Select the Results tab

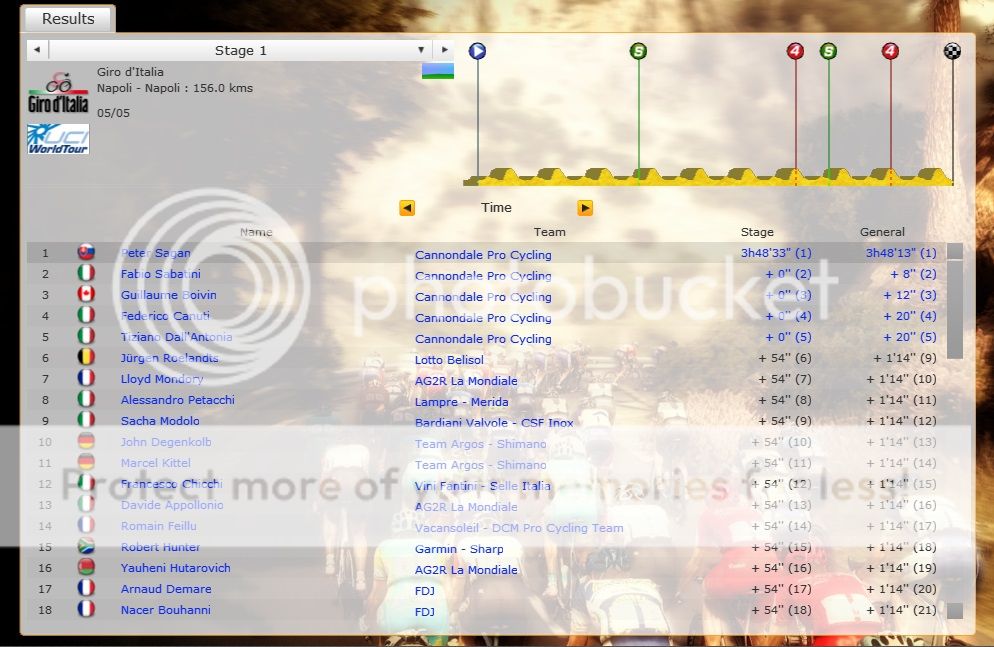[x=68, y=19]
